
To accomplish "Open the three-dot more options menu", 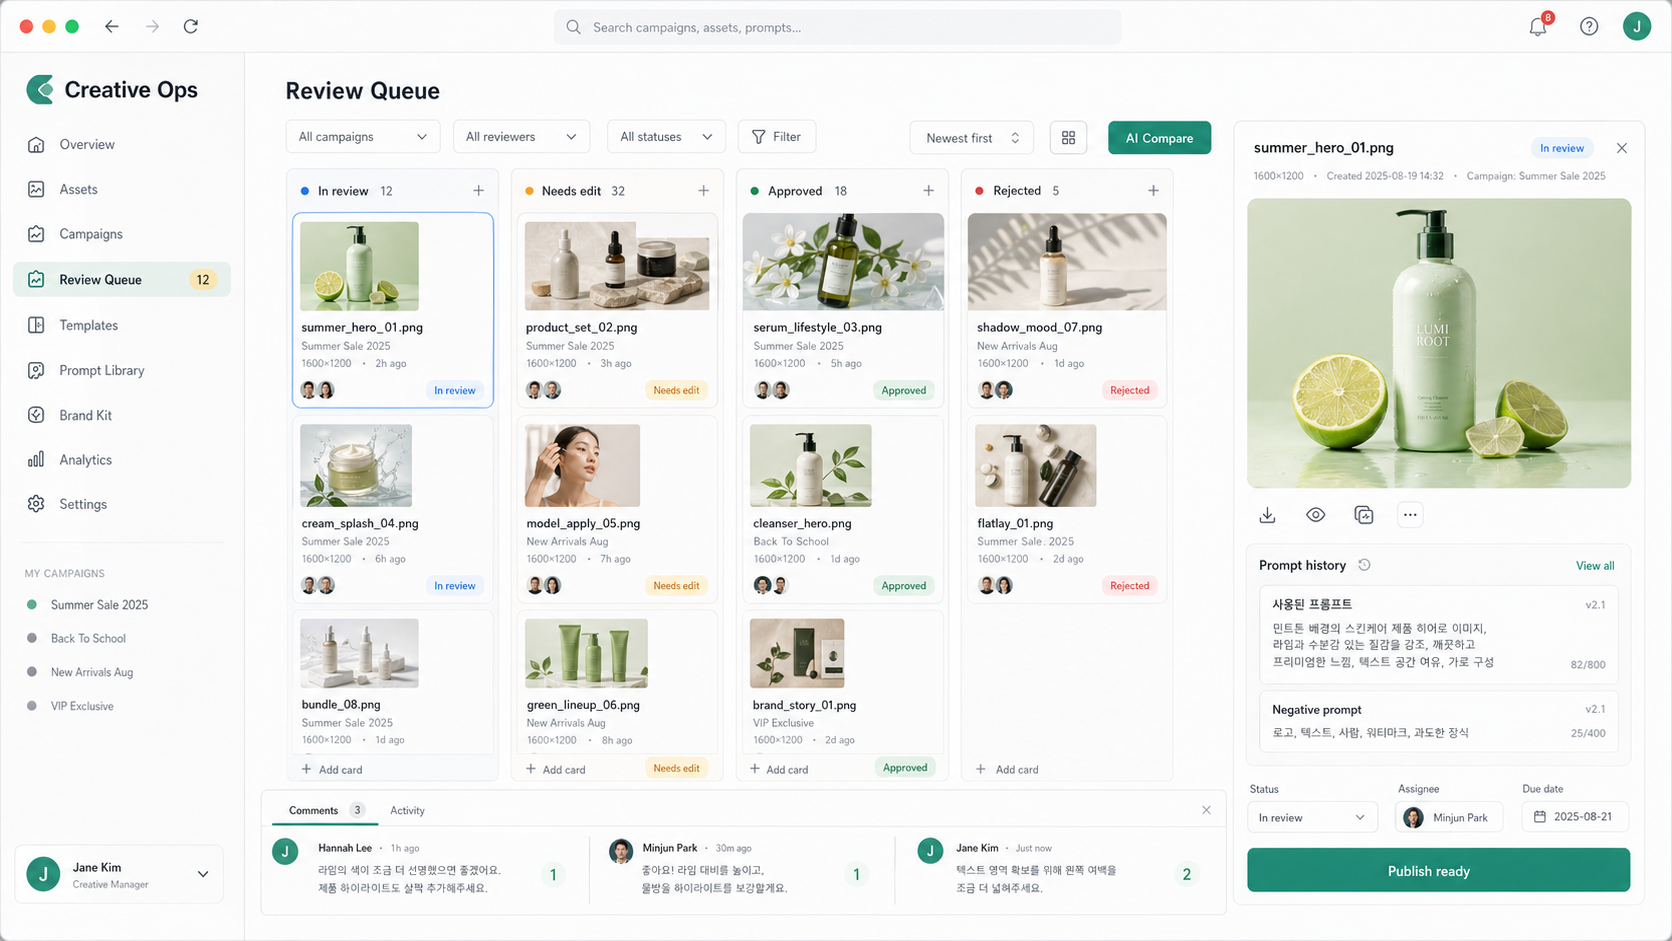I will point(1410,515).
